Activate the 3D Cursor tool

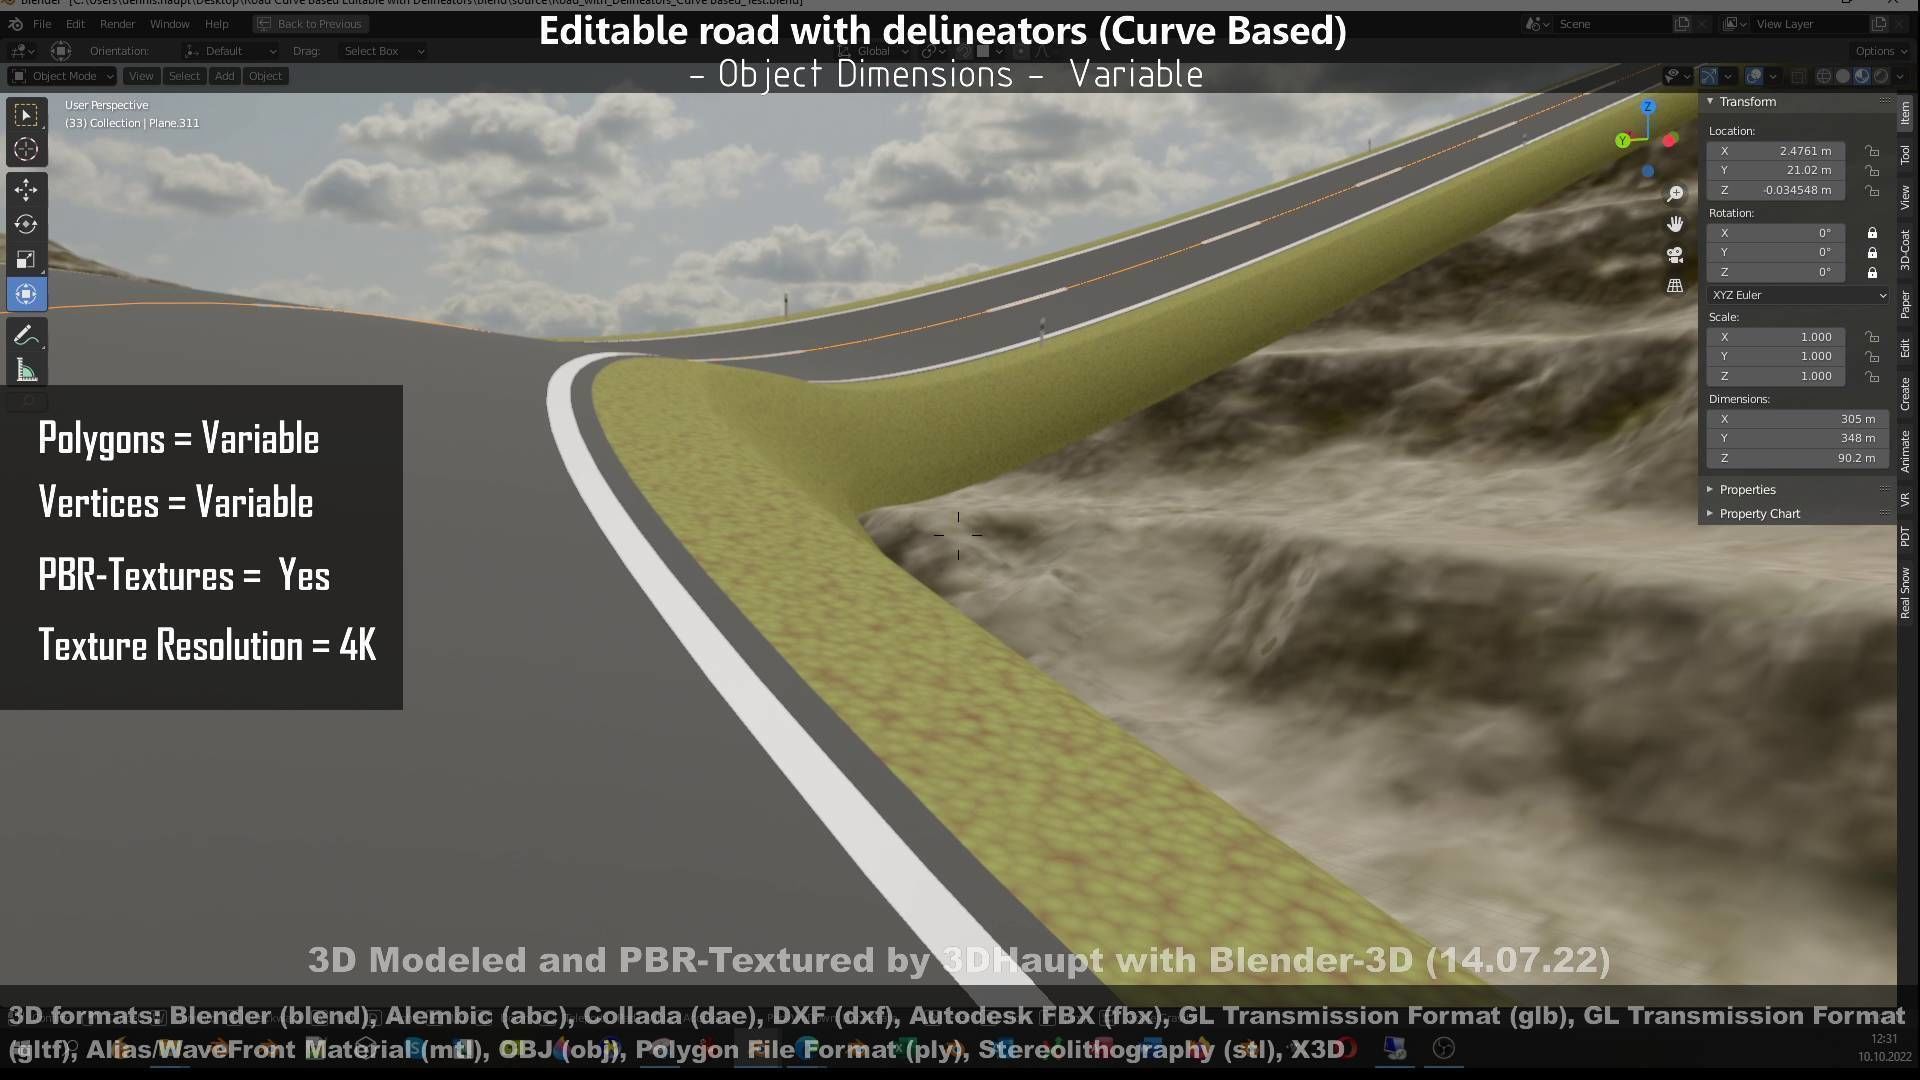26,150
